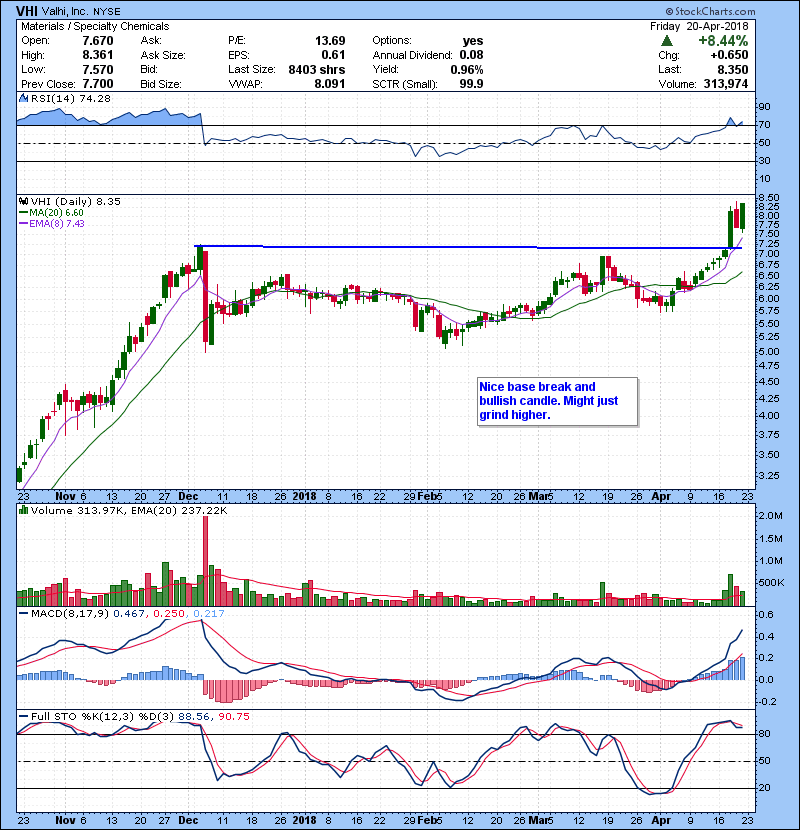The height and width of the screenshot is (830, 800).
Task: Click the green up arrow beside +8.44%
Action: pyautogui.click(x=667, y=41)
